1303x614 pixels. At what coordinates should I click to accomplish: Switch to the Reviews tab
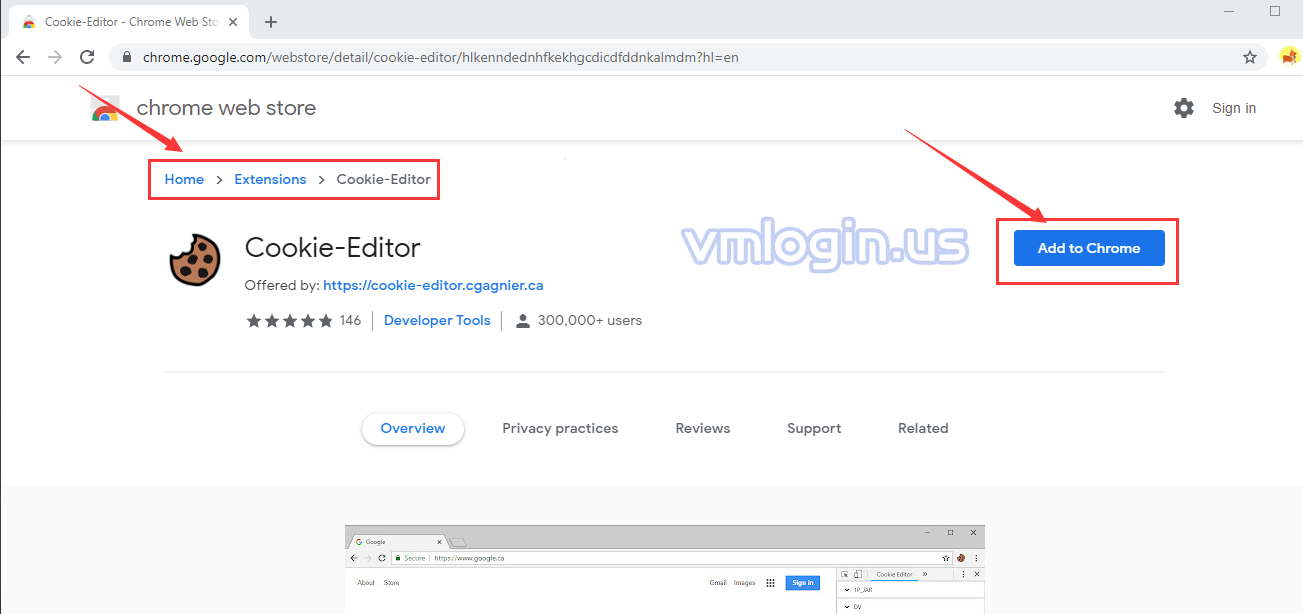(x=702, y=428)
